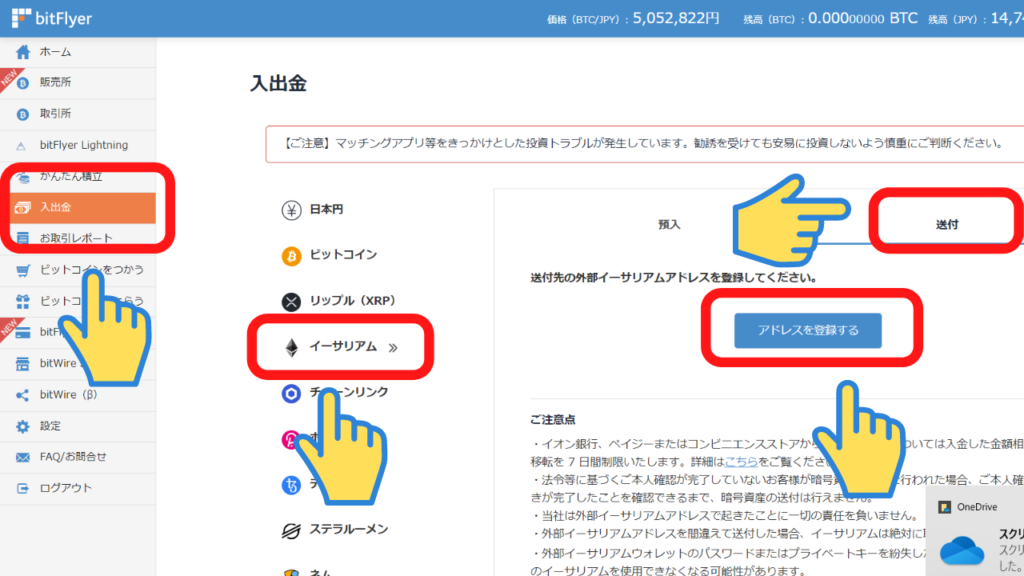Switch to the 送付 send tab
This screenshot has height=576, width=1024.
point(946,224)
